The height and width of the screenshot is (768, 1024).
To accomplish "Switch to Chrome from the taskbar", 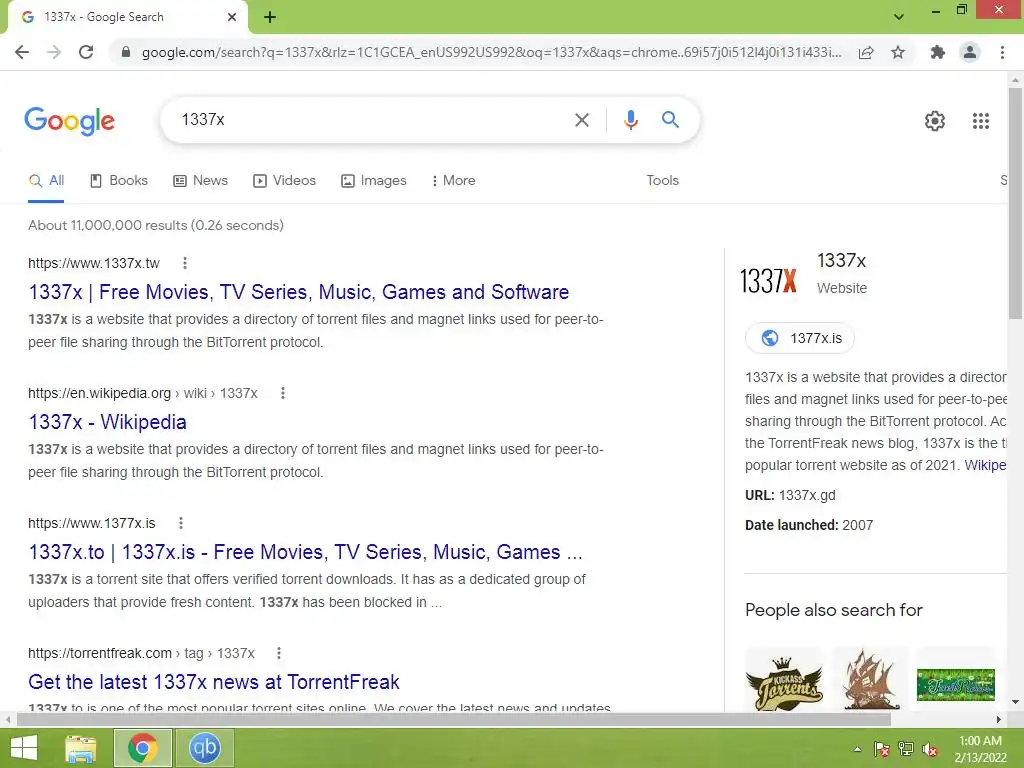I will point(142,748).
